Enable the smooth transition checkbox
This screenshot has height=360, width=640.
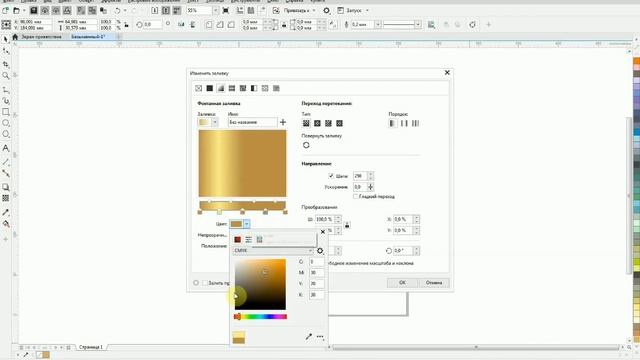tap(356, 196)
